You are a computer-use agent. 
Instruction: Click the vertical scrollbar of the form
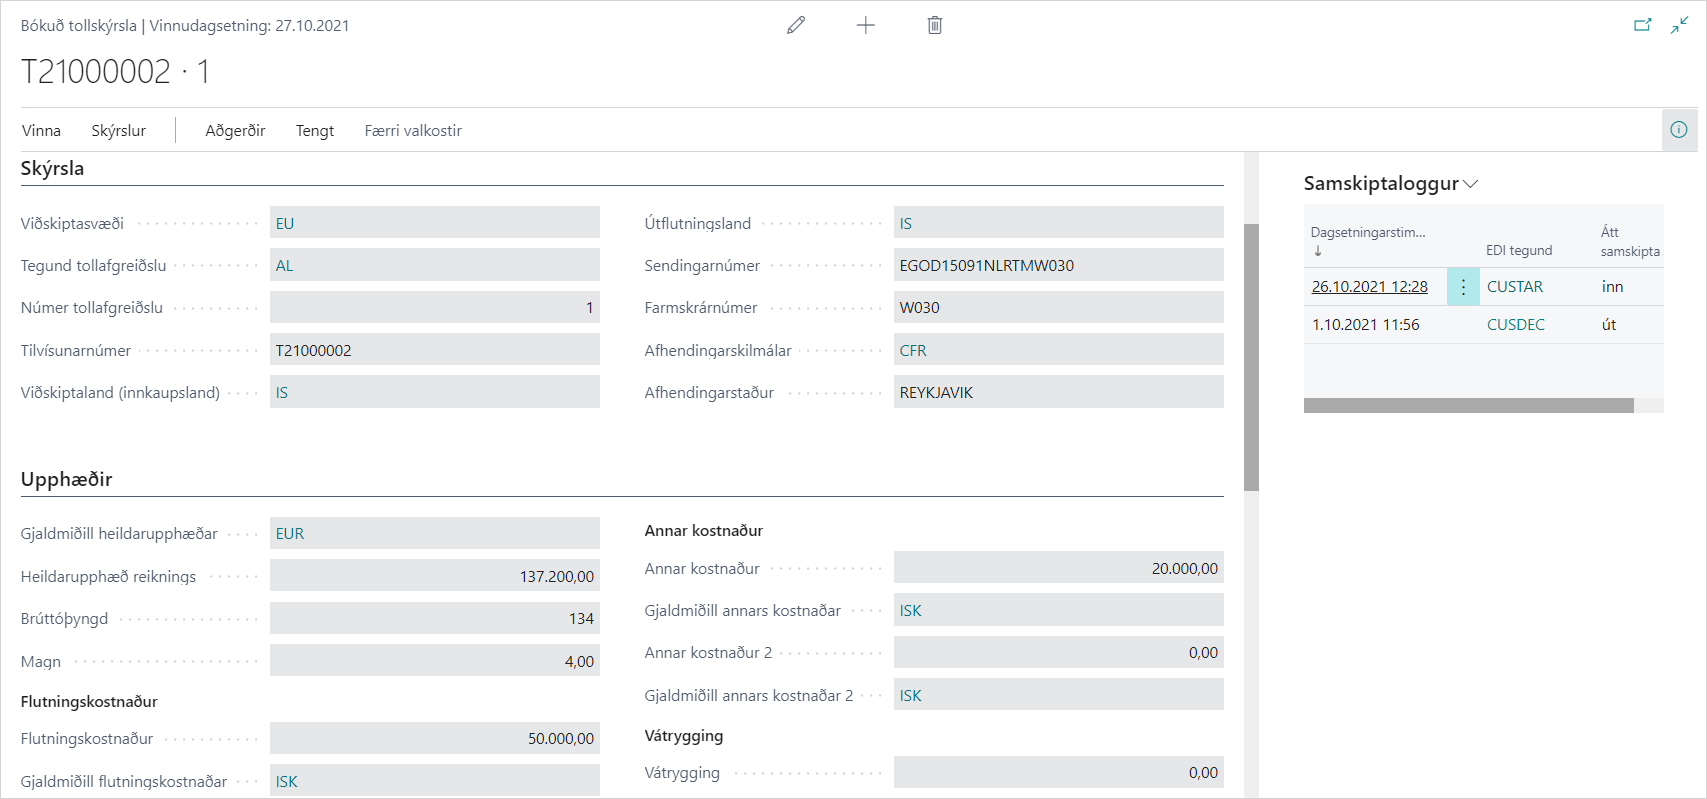tap(1251, 357)
